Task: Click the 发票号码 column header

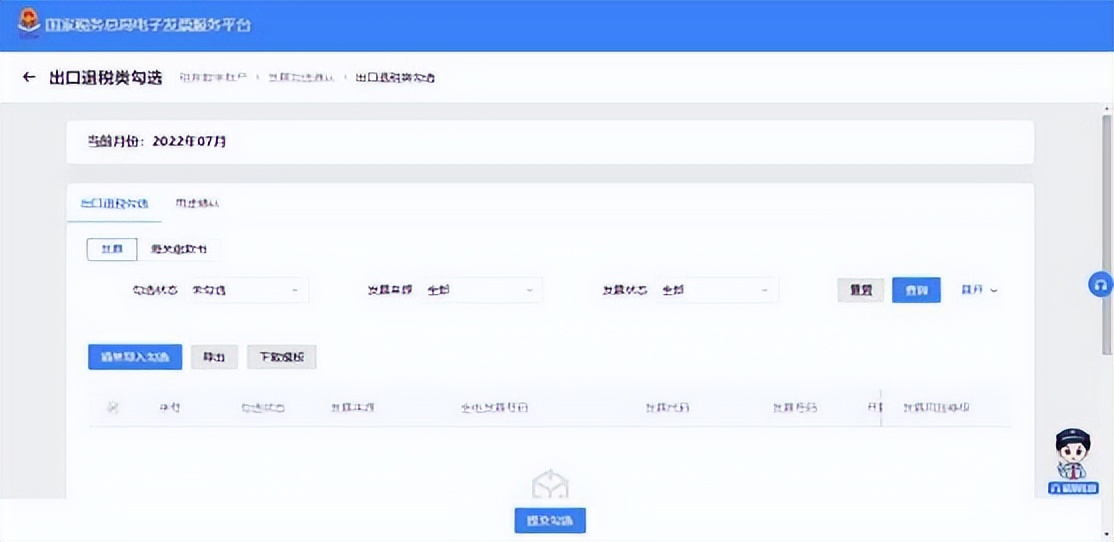Action: tap(795, 408)
